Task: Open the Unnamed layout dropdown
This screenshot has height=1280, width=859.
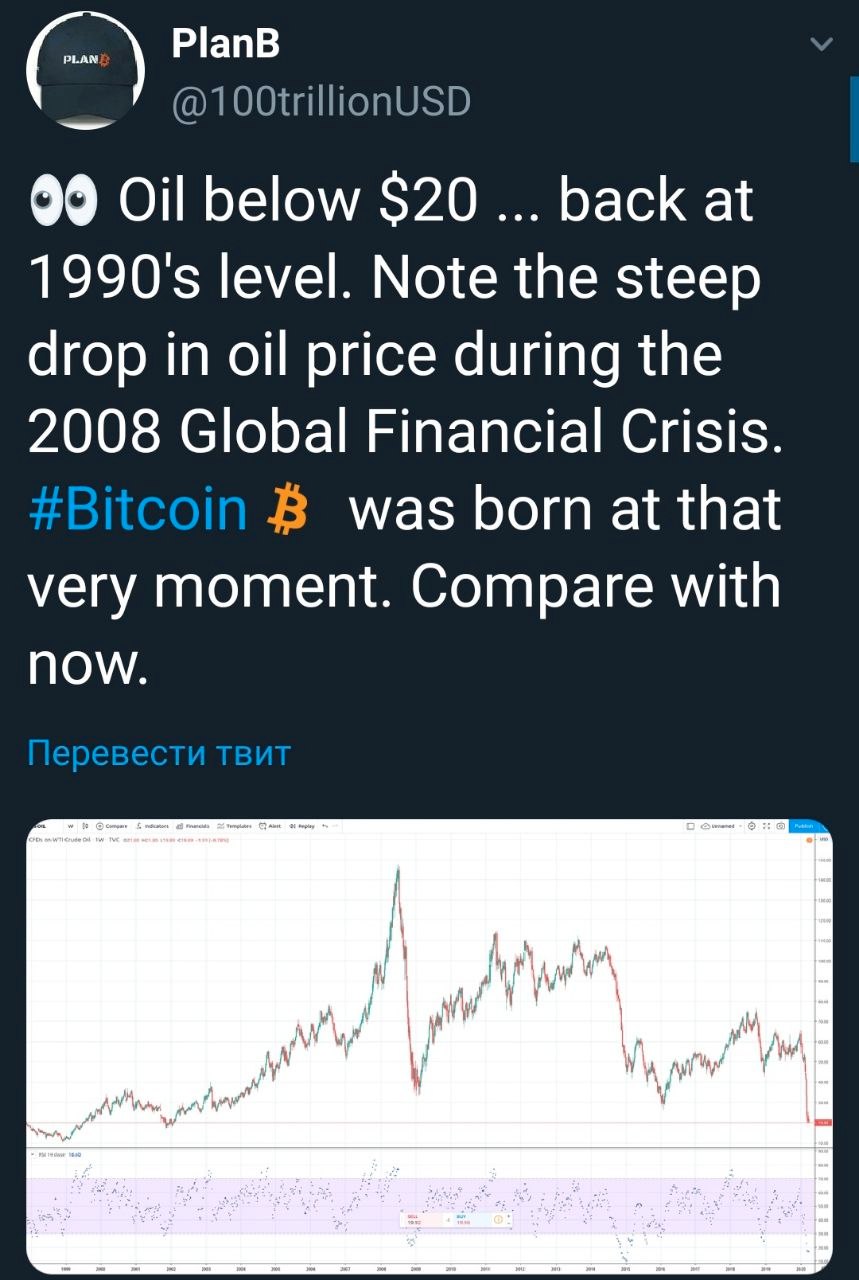Action: pos(722,826)
